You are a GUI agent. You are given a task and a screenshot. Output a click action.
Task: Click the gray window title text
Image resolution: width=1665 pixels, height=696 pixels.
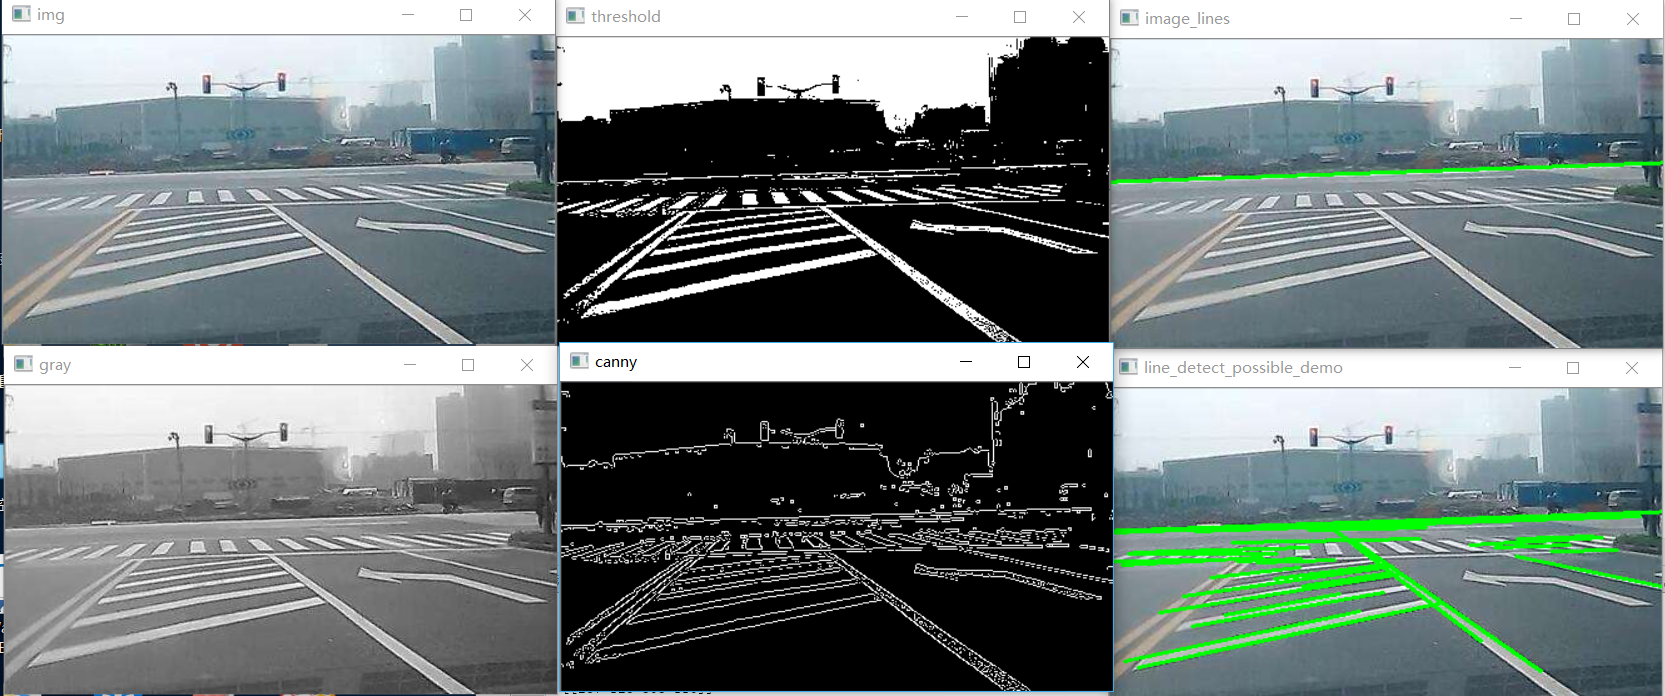pos(55,365)
